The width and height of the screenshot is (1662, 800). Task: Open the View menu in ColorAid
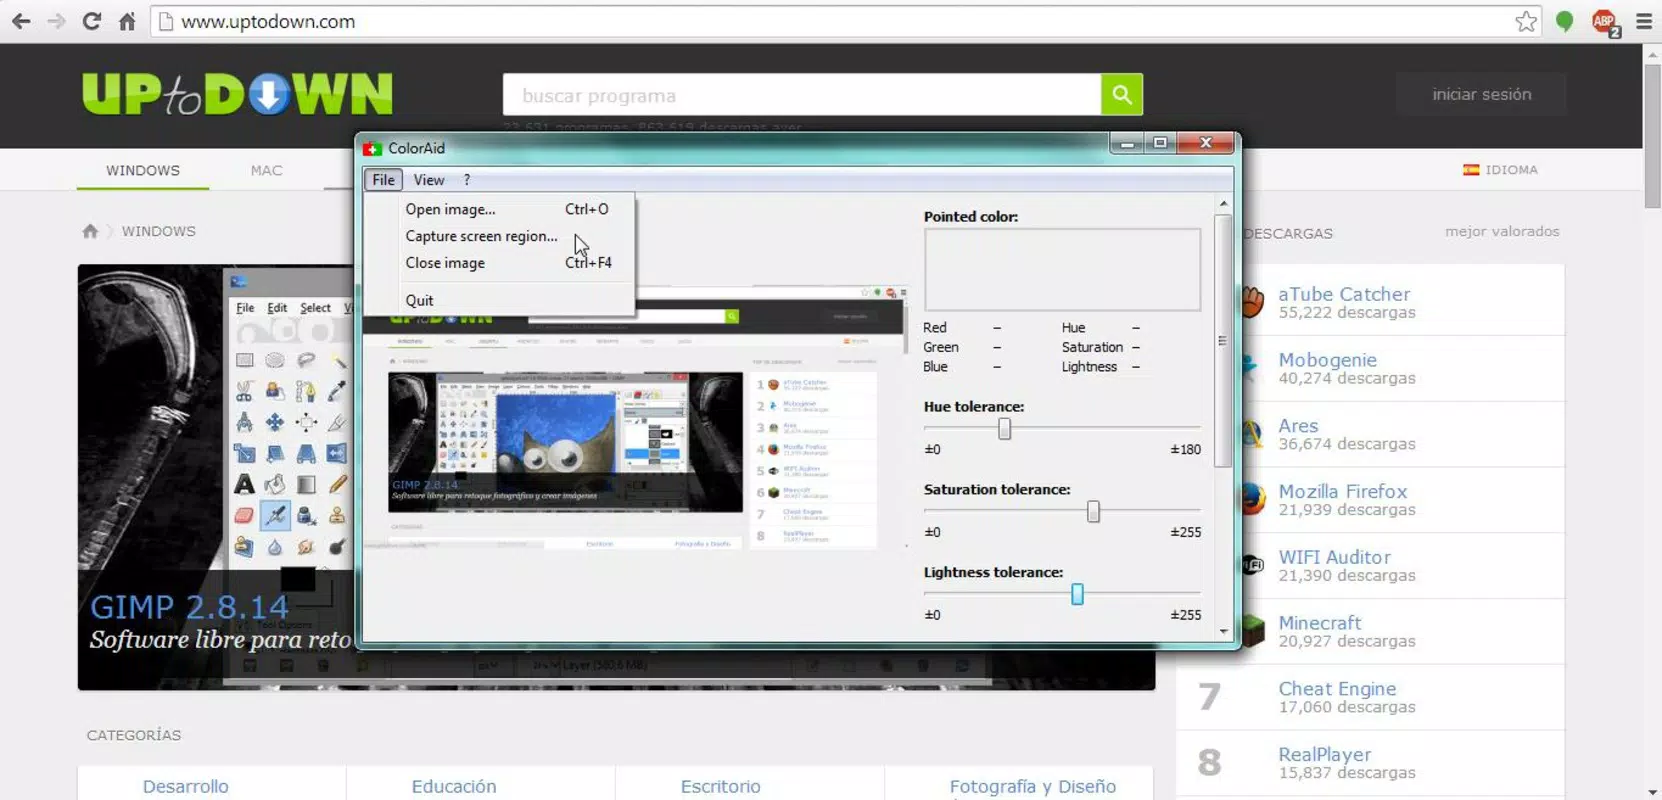click(x=429, y=180)
